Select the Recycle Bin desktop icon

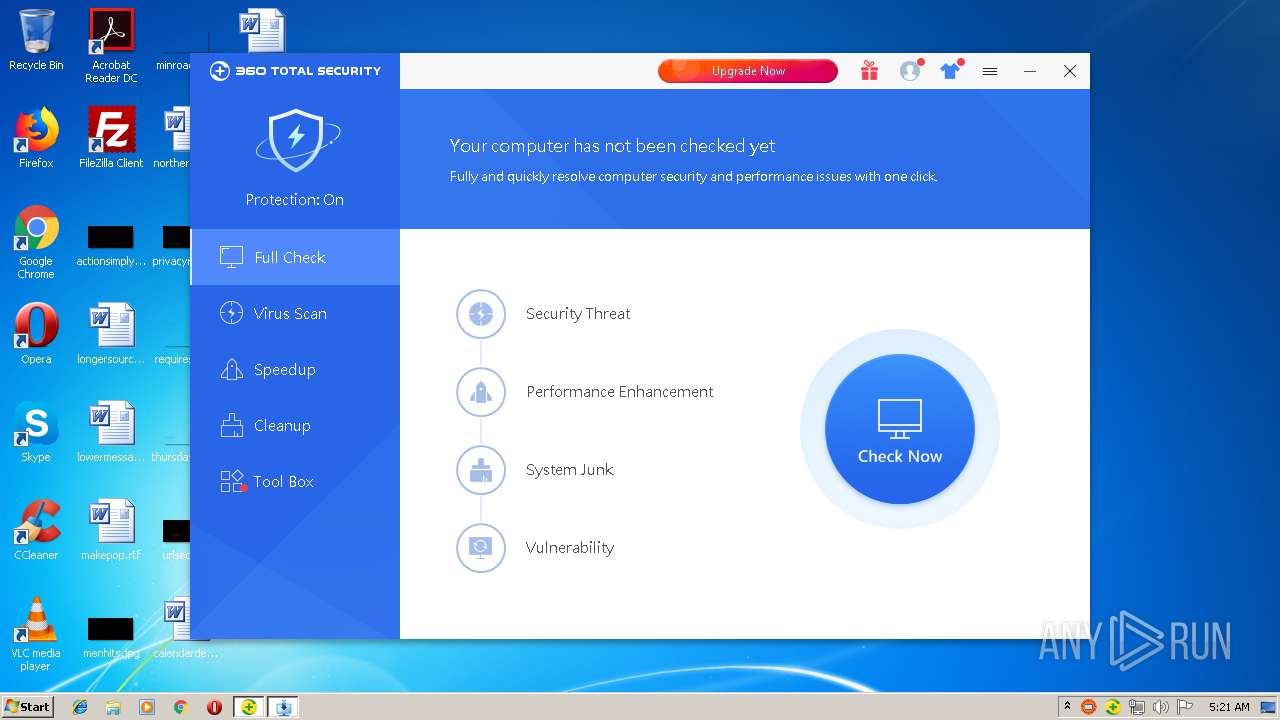(36, 40)
